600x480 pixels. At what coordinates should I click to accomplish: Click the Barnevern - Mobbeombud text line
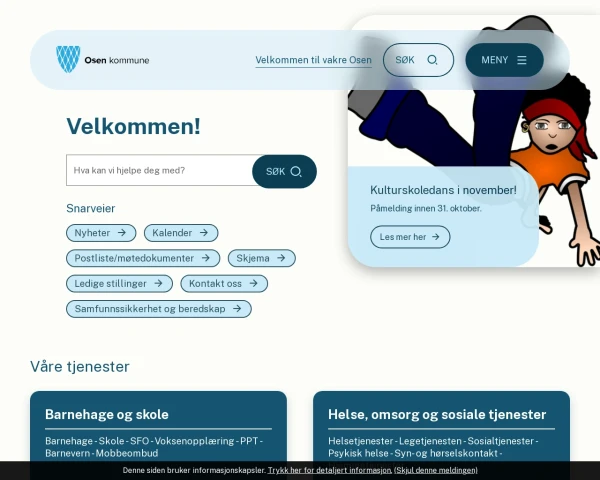point(101,453)
